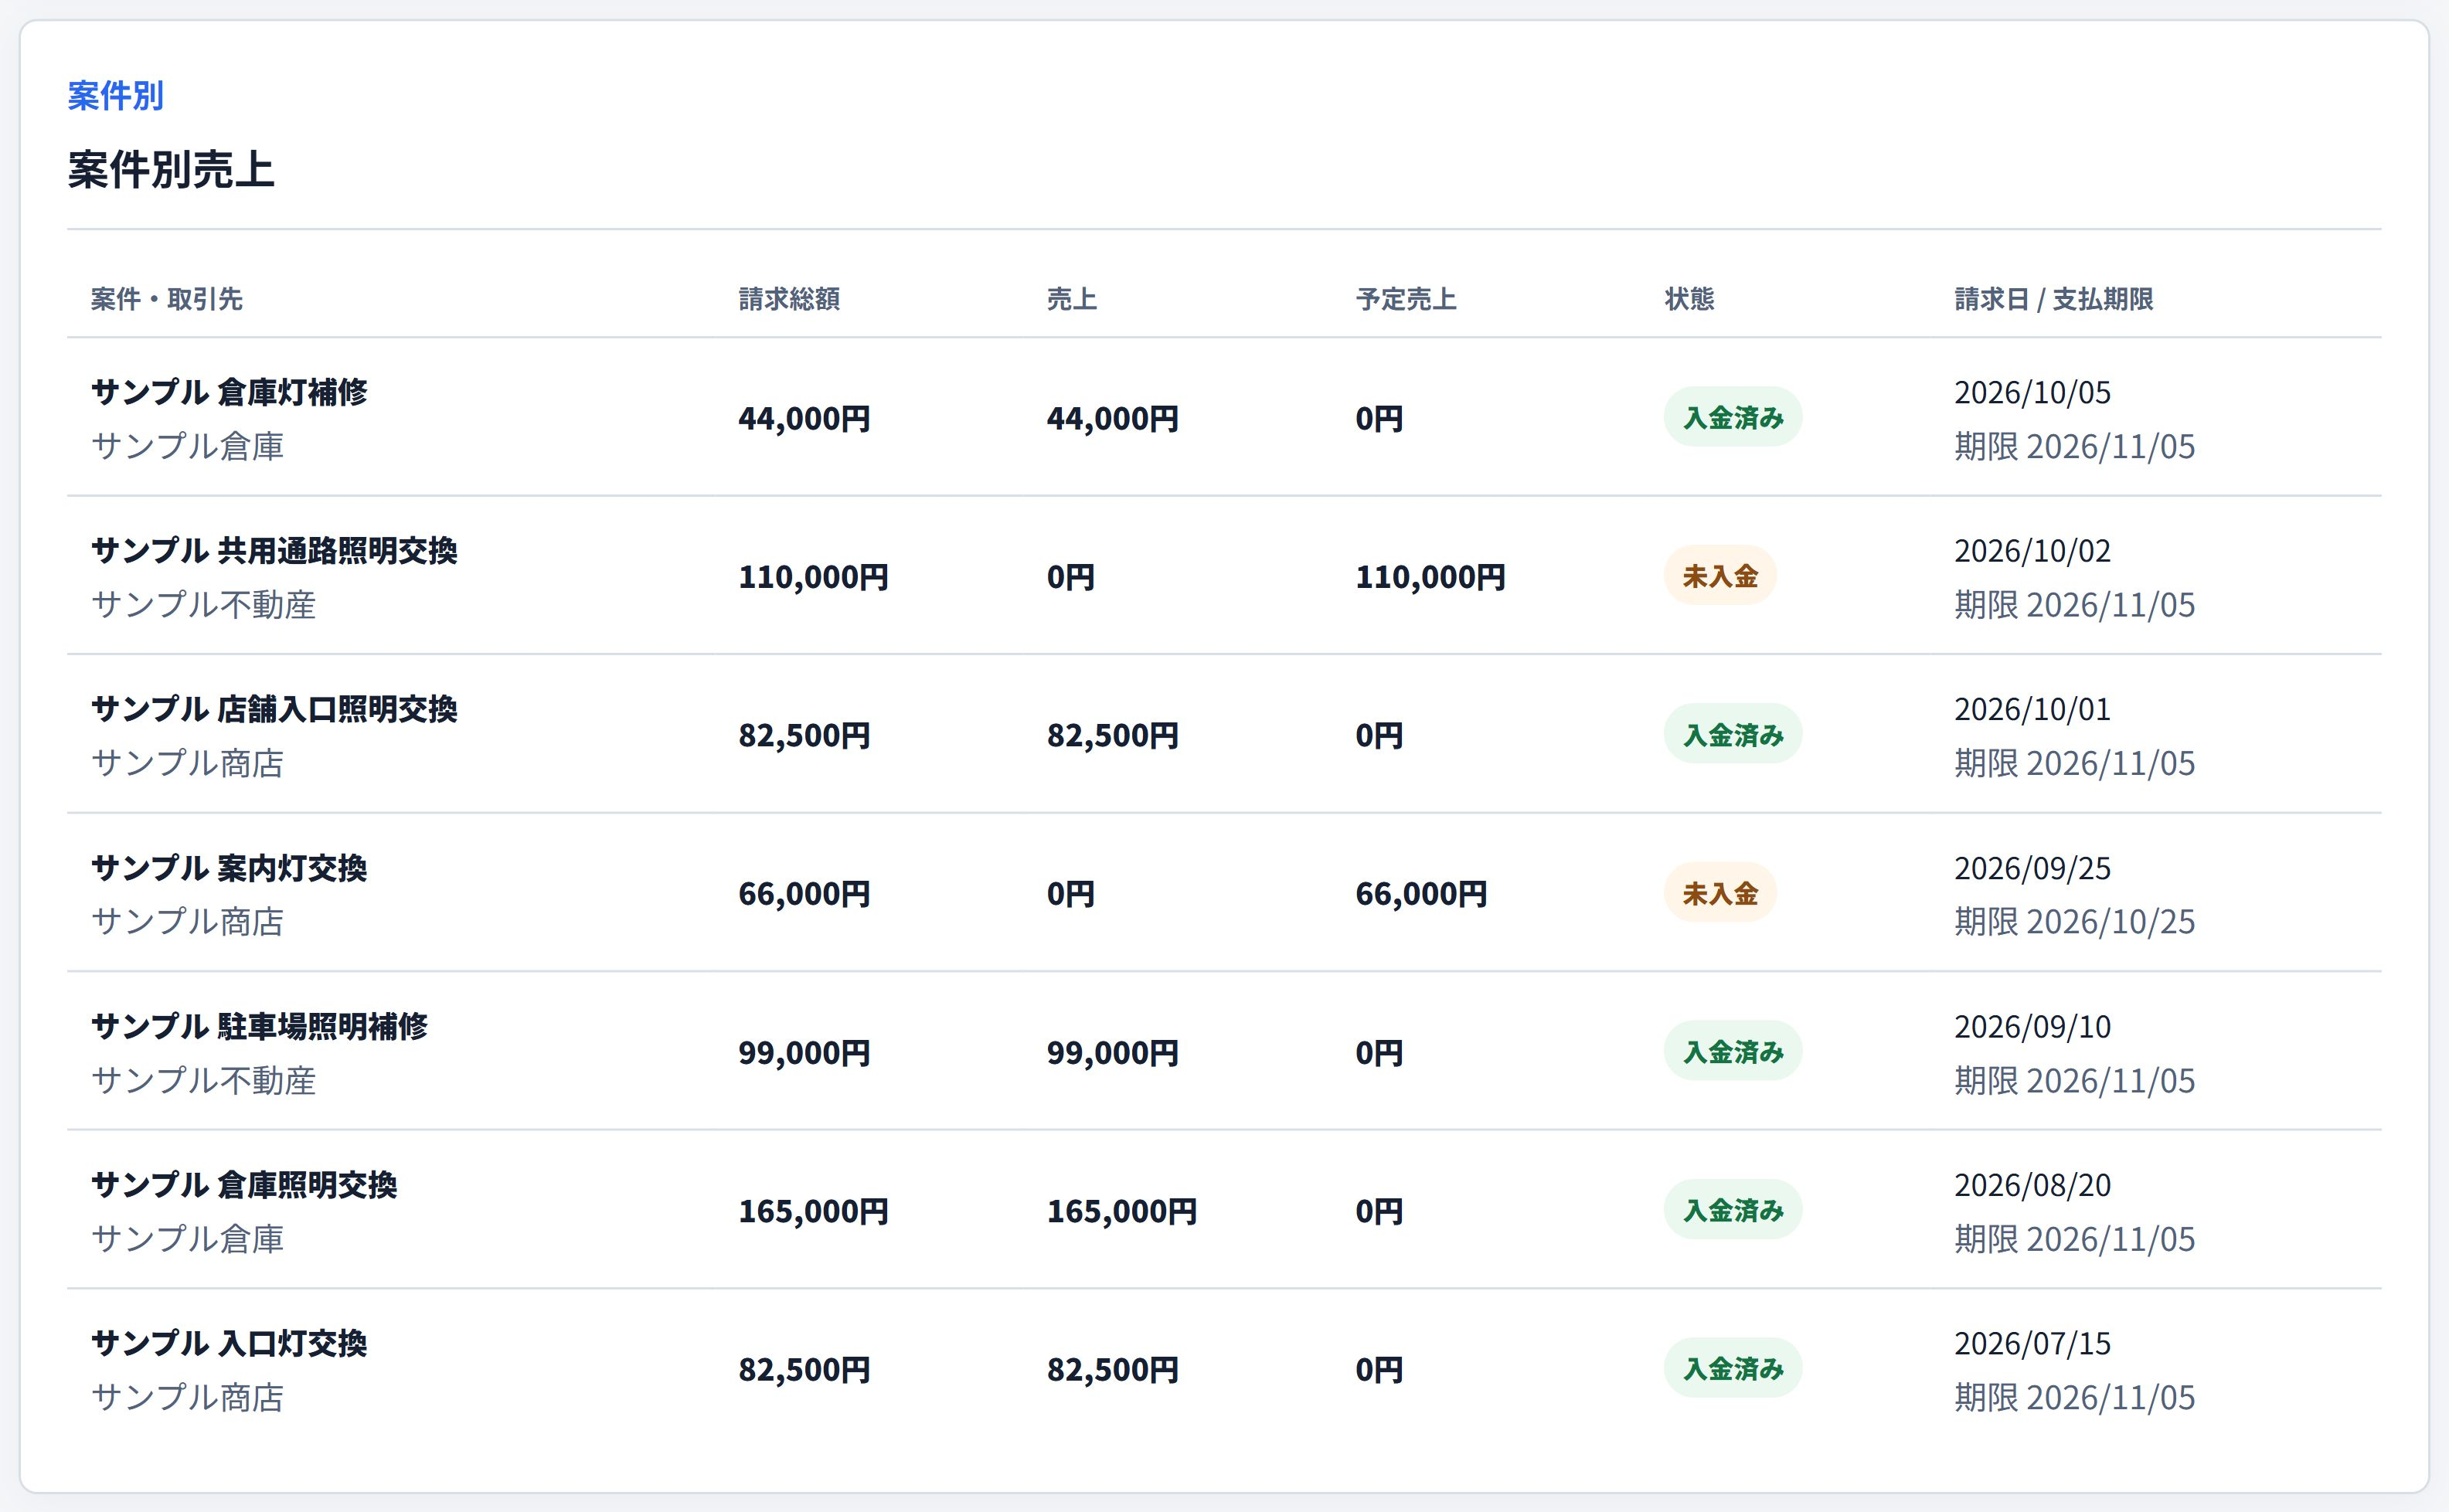Click the invoice date 2026/10/05
The image size is (2449, 1512).
point(2032,392)
